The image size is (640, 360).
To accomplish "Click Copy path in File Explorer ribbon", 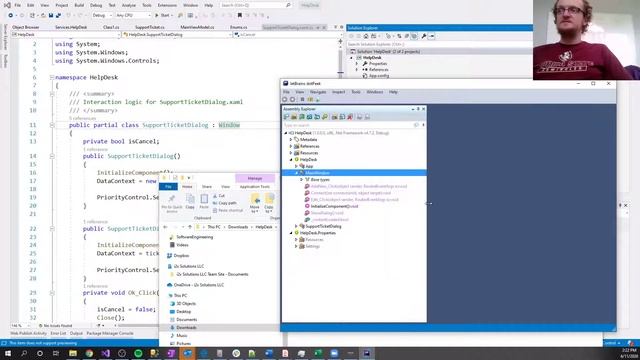I will (224, 203).
